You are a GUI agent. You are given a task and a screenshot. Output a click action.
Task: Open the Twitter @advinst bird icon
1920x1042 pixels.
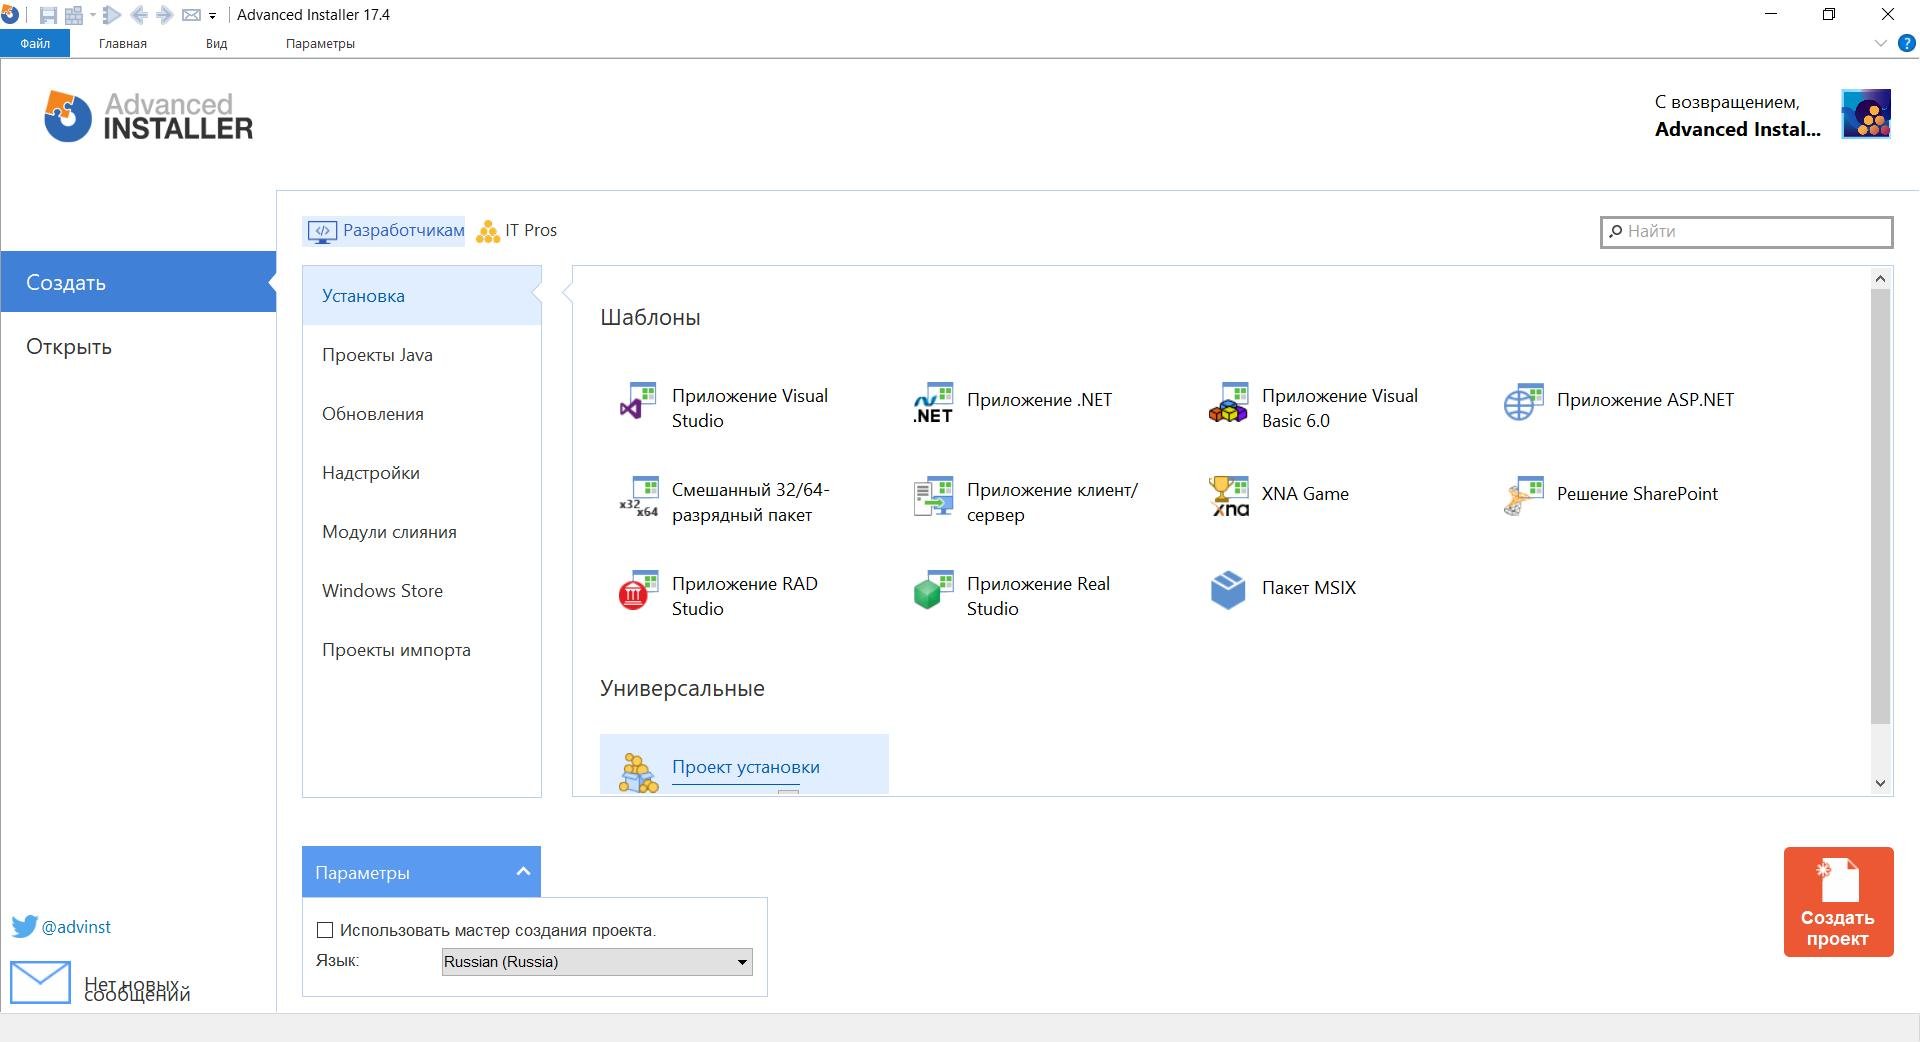[24, 926]
